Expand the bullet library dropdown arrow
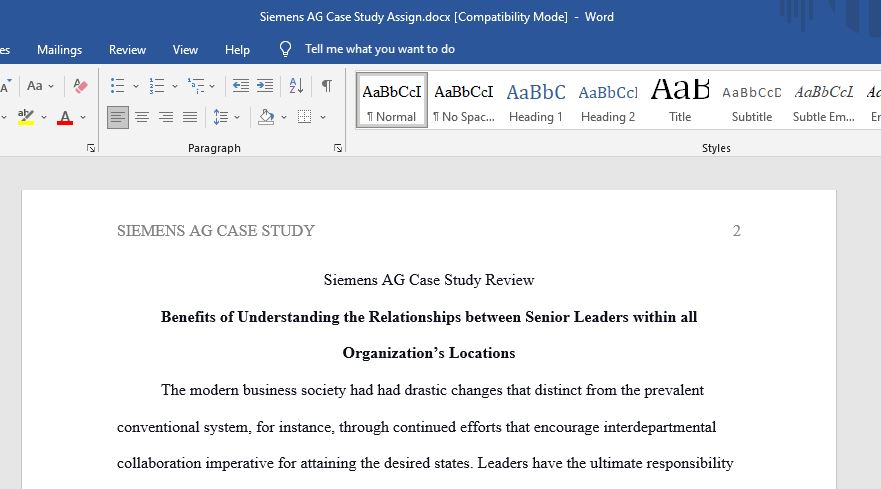This screenshot has width=881, height=489. [135, 87]
